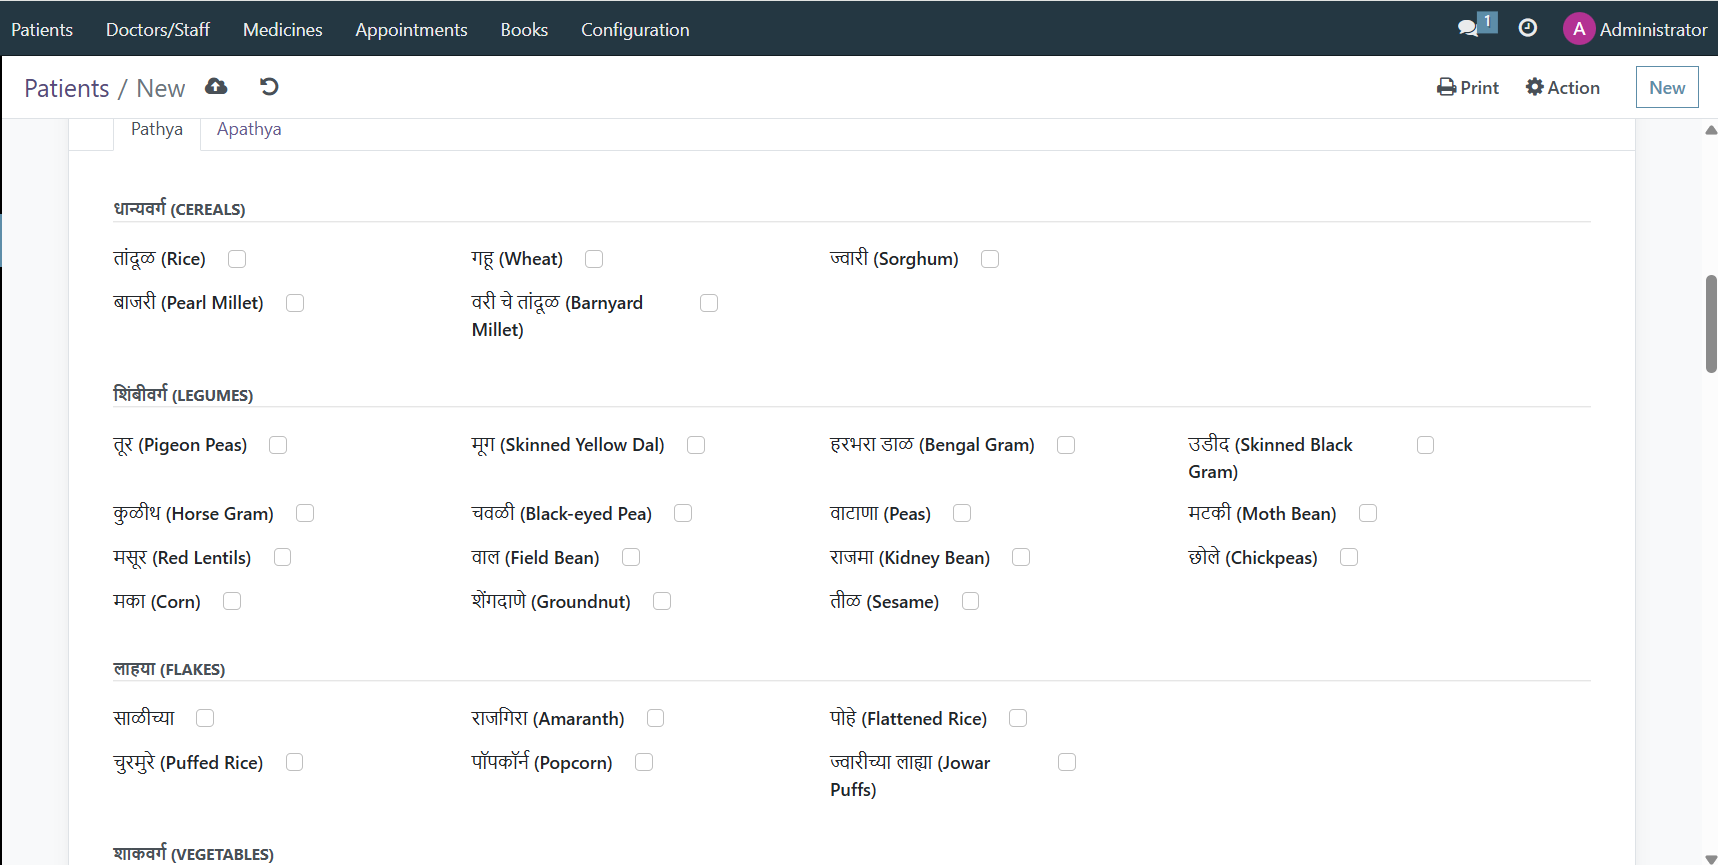Click the cloud upload save icon
Screen dimensions: 1718x865
216,87
